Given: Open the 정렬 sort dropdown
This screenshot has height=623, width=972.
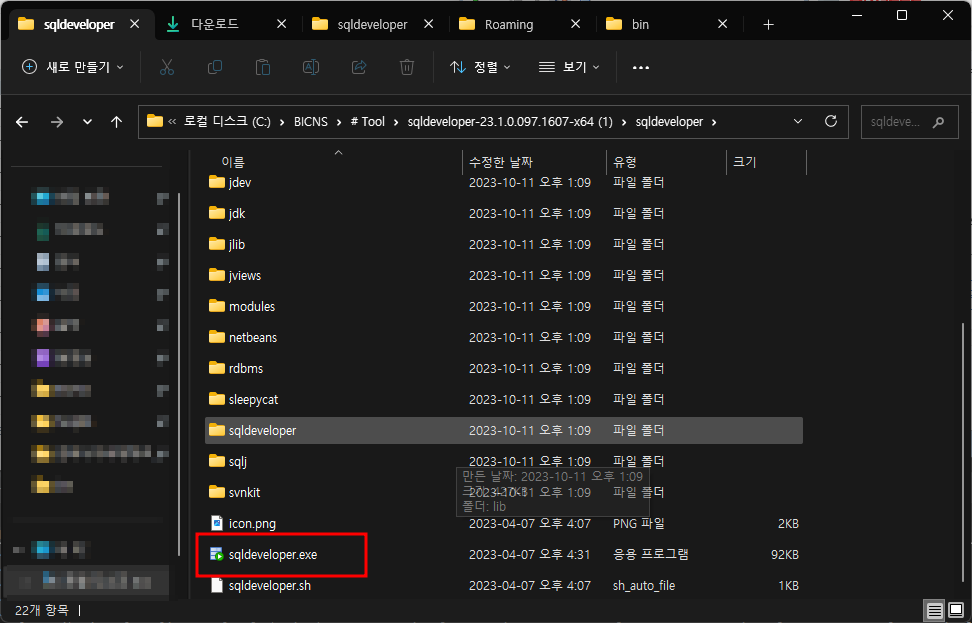Looking at the screenshot, I should 480,67.
